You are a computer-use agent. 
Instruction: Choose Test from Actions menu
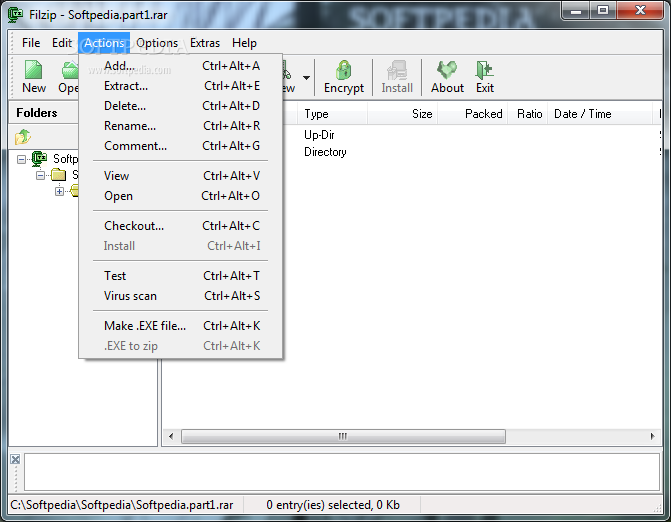tap(181, 276)
